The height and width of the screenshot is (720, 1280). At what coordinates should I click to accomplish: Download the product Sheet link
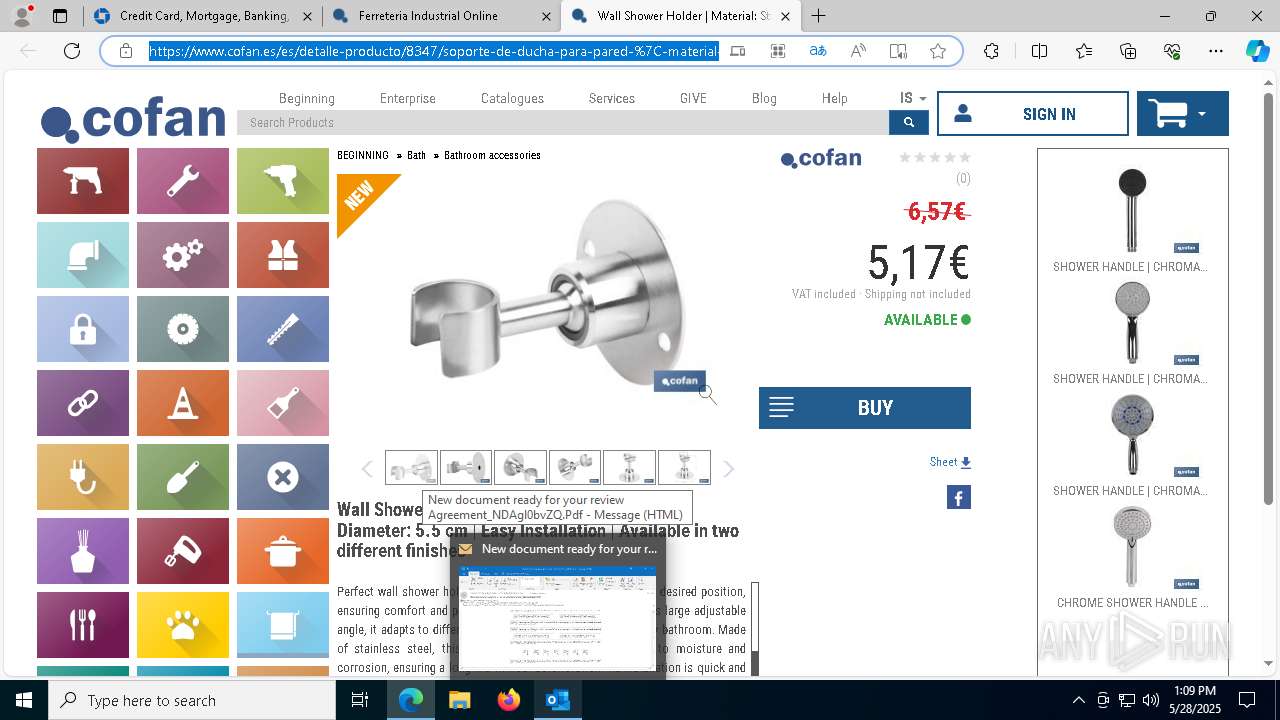(x=950, y=462)
